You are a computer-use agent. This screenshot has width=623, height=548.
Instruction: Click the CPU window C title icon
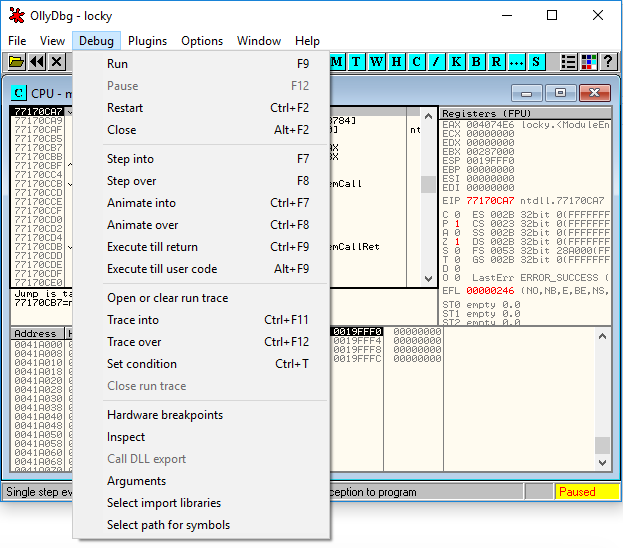point(19,93)
